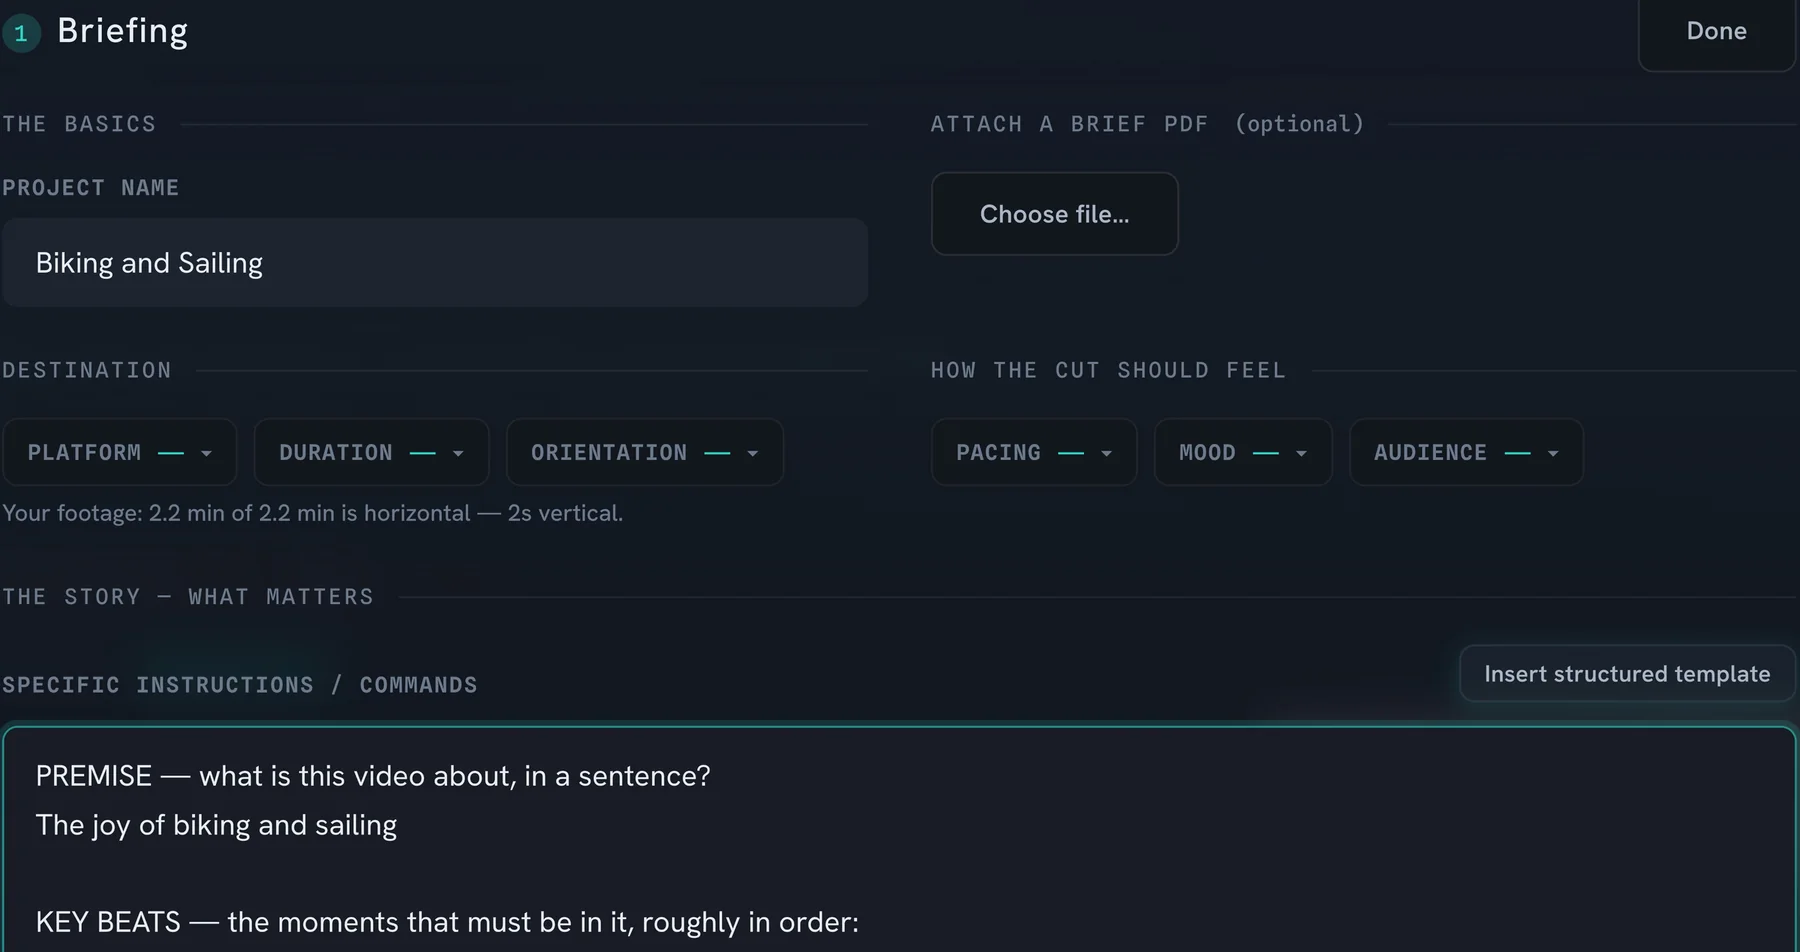Click the 'ATTACH A BRIEF PDF' heading
The height and width of the screenshot is (952, 1800).
(x=1070, y=124)
